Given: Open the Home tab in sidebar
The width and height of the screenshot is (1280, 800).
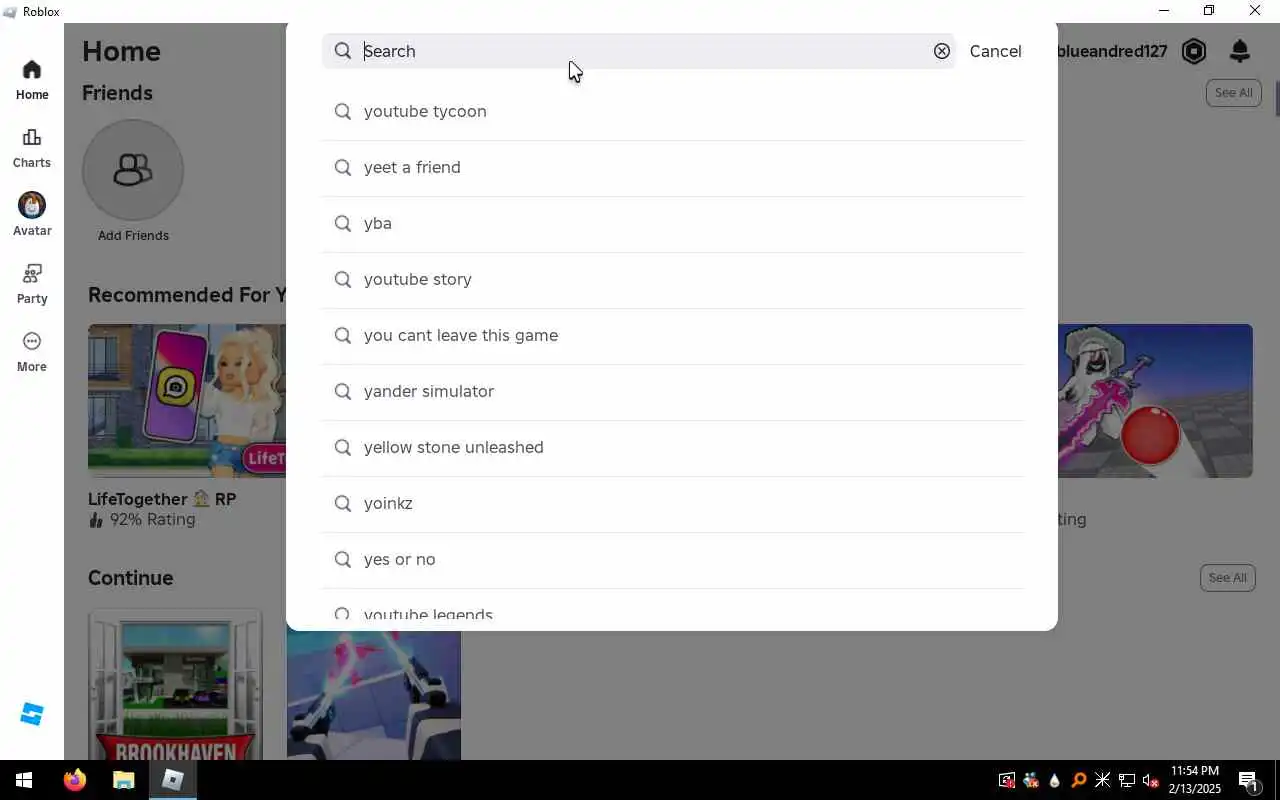Looking at the screenshot, I should 32,80.
